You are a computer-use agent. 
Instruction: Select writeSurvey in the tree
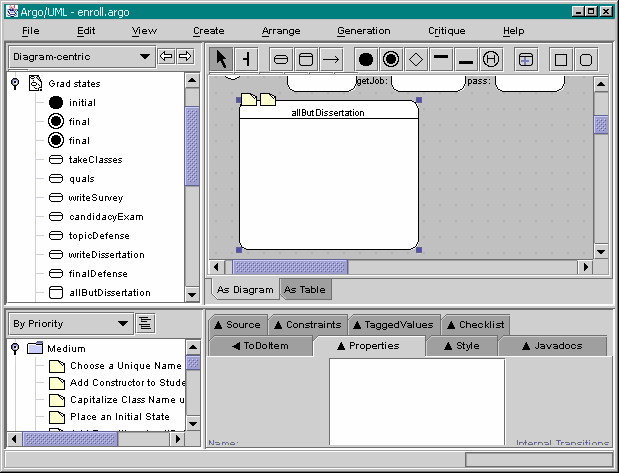(86, 197)
